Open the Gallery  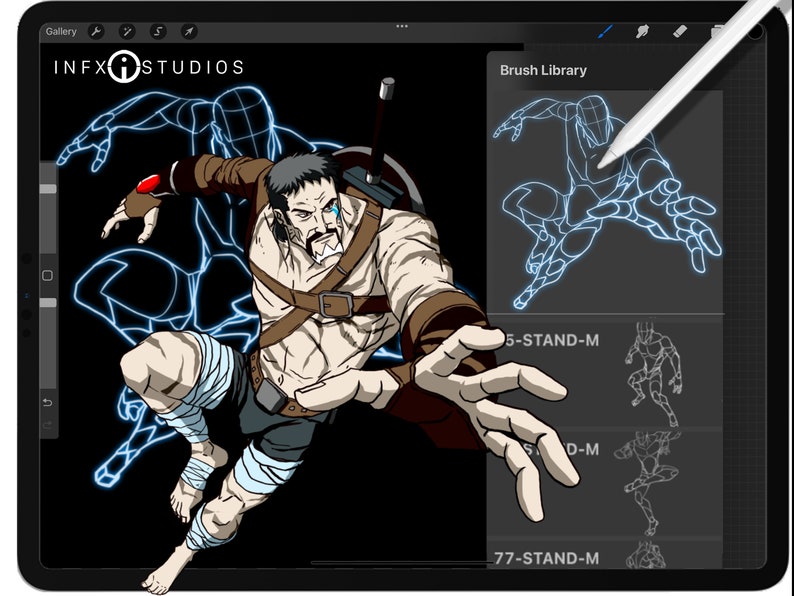pyautogui.click(x=61, y=31)
